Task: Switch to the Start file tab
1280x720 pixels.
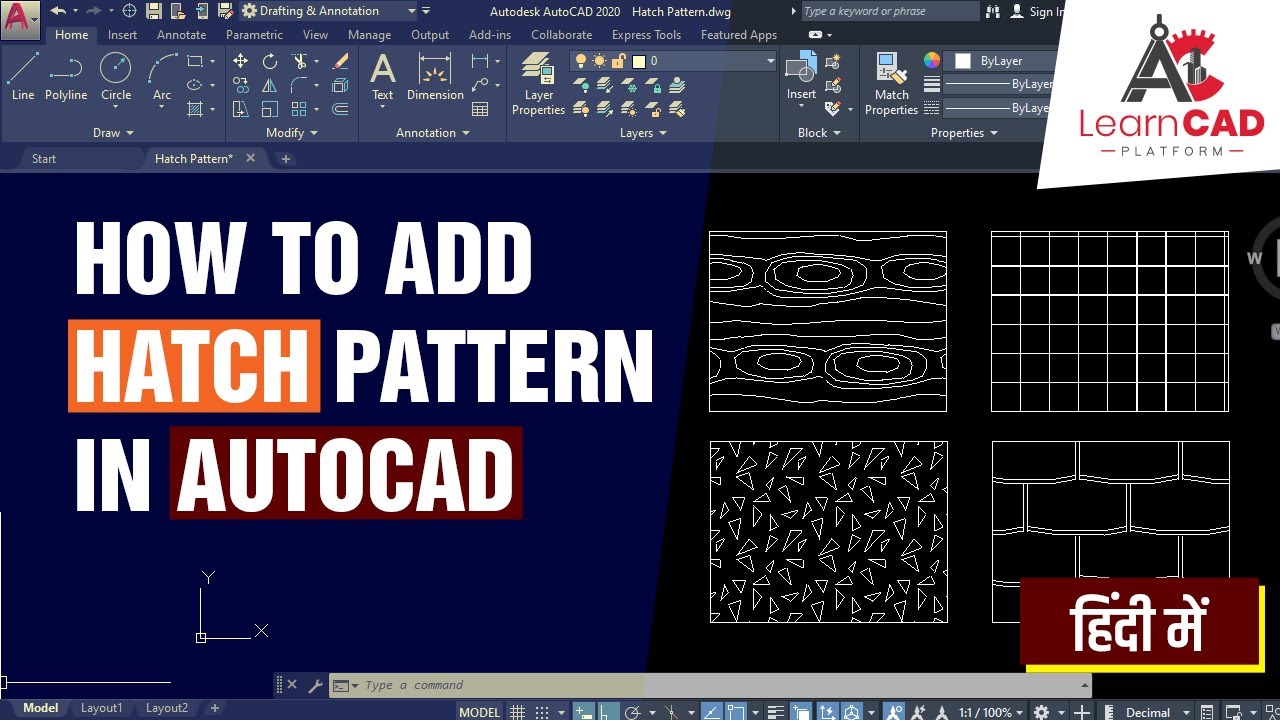Action: click(x=44, y=159)
